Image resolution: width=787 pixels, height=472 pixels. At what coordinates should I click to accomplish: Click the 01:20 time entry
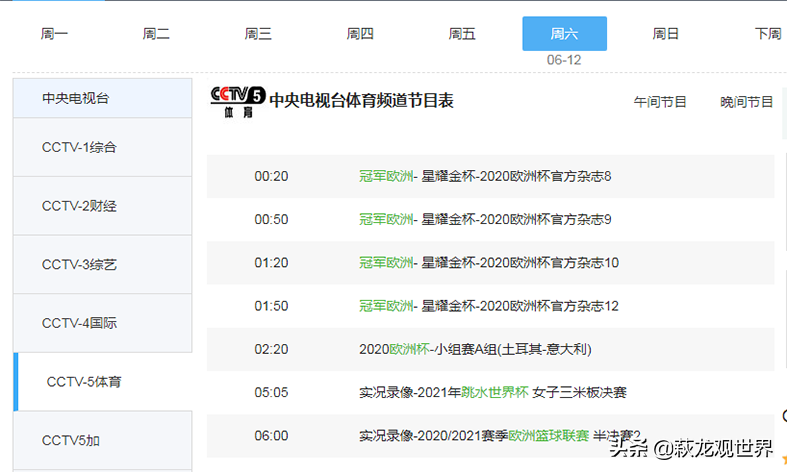click(272, 263)
